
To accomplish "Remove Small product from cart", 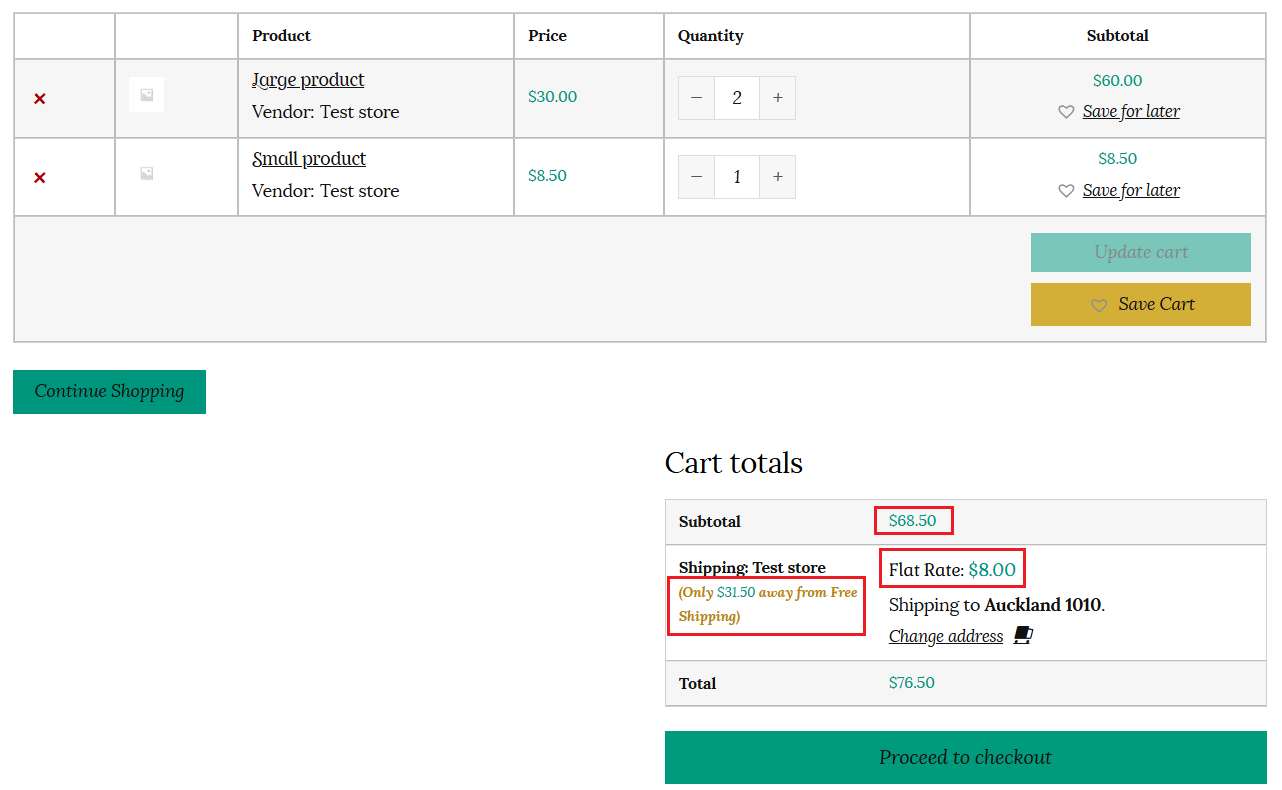I will 40,178.
